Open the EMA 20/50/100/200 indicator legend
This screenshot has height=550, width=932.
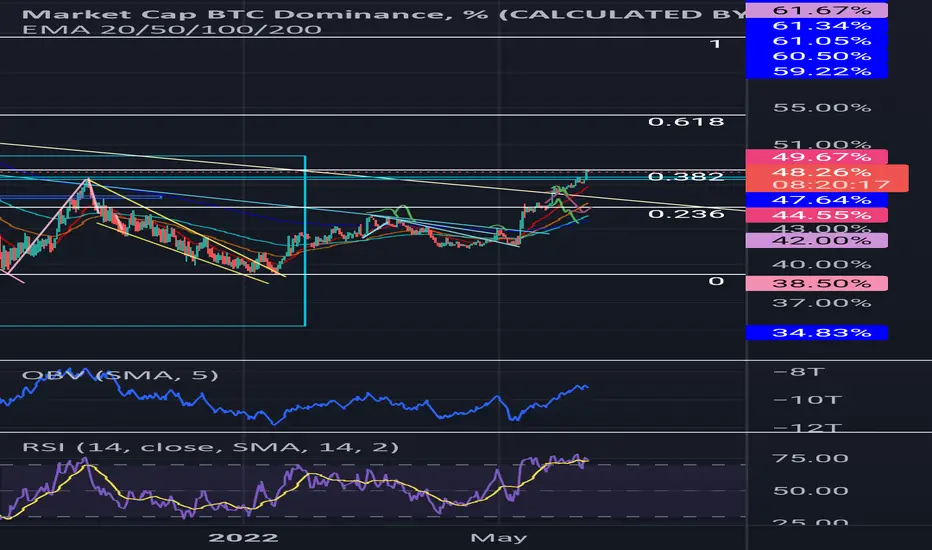tap(171, 29)
